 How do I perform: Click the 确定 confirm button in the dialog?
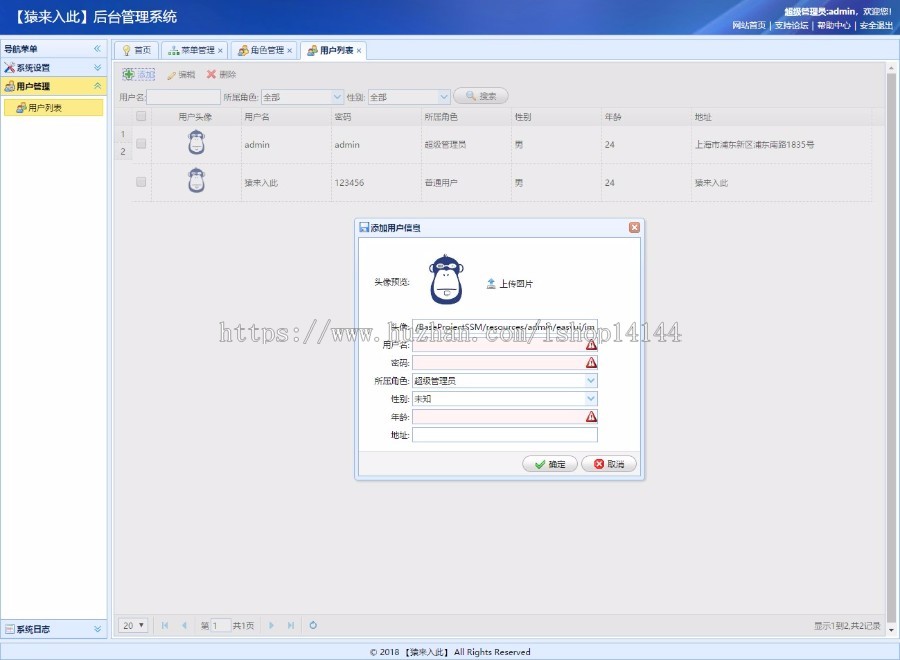click(x=548, y=463)
